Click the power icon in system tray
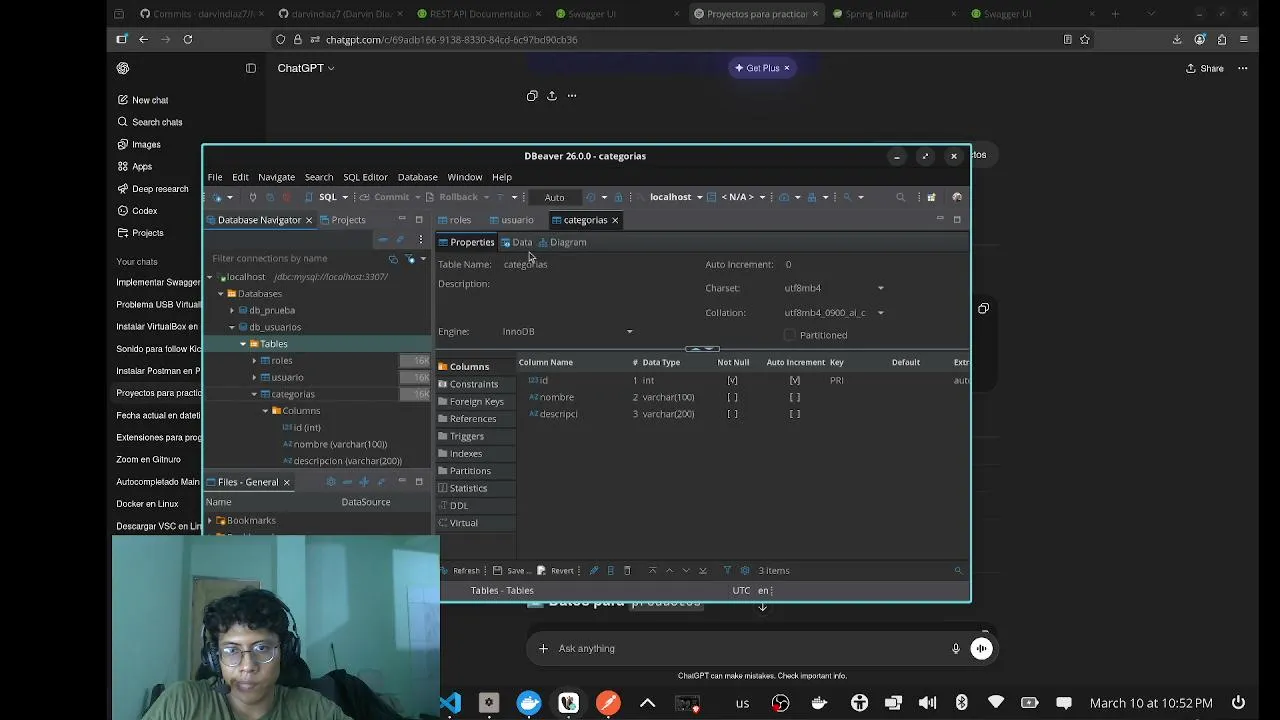Viewport: 1280px width, 720px height. point(1238,703)
